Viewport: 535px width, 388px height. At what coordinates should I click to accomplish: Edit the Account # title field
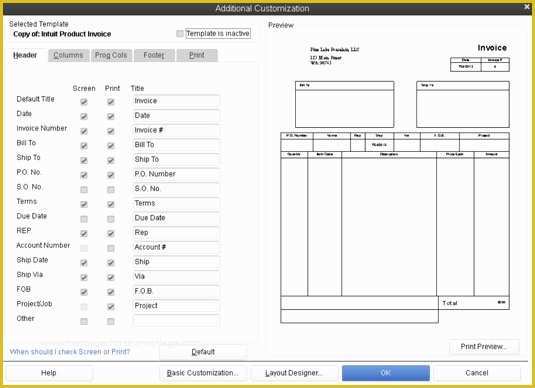176,247
